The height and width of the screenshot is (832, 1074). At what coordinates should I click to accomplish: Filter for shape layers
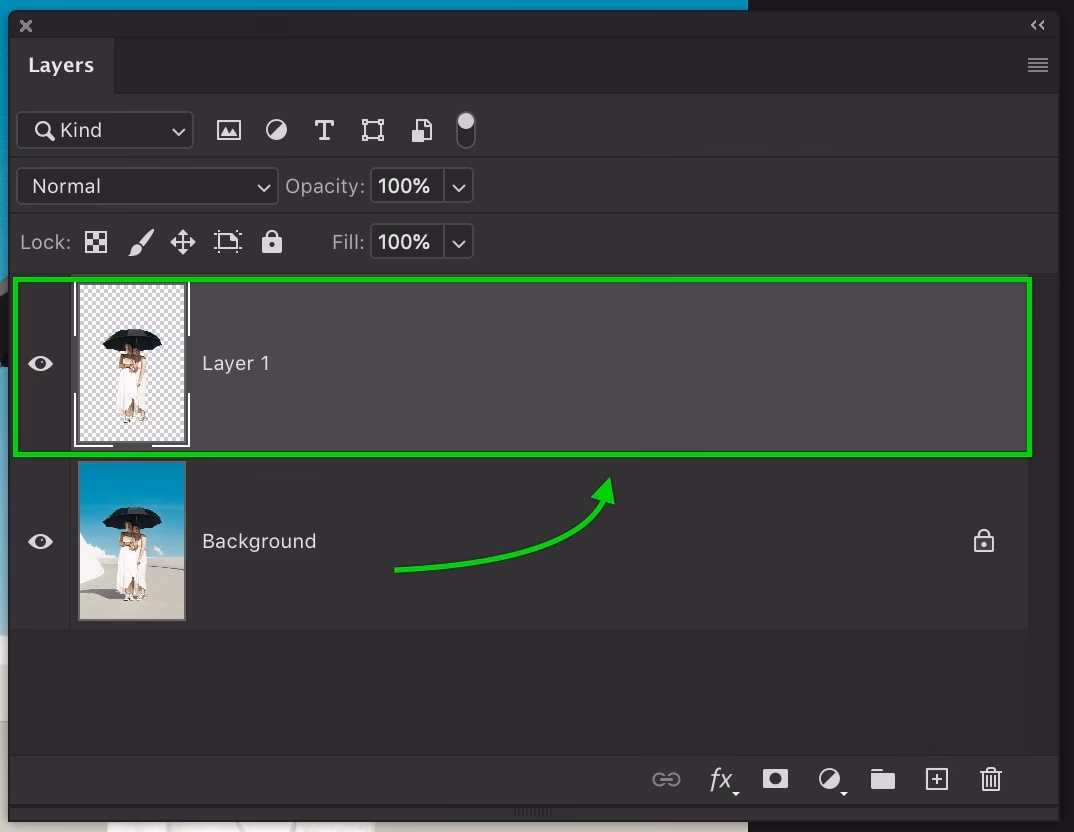point(372,130)
